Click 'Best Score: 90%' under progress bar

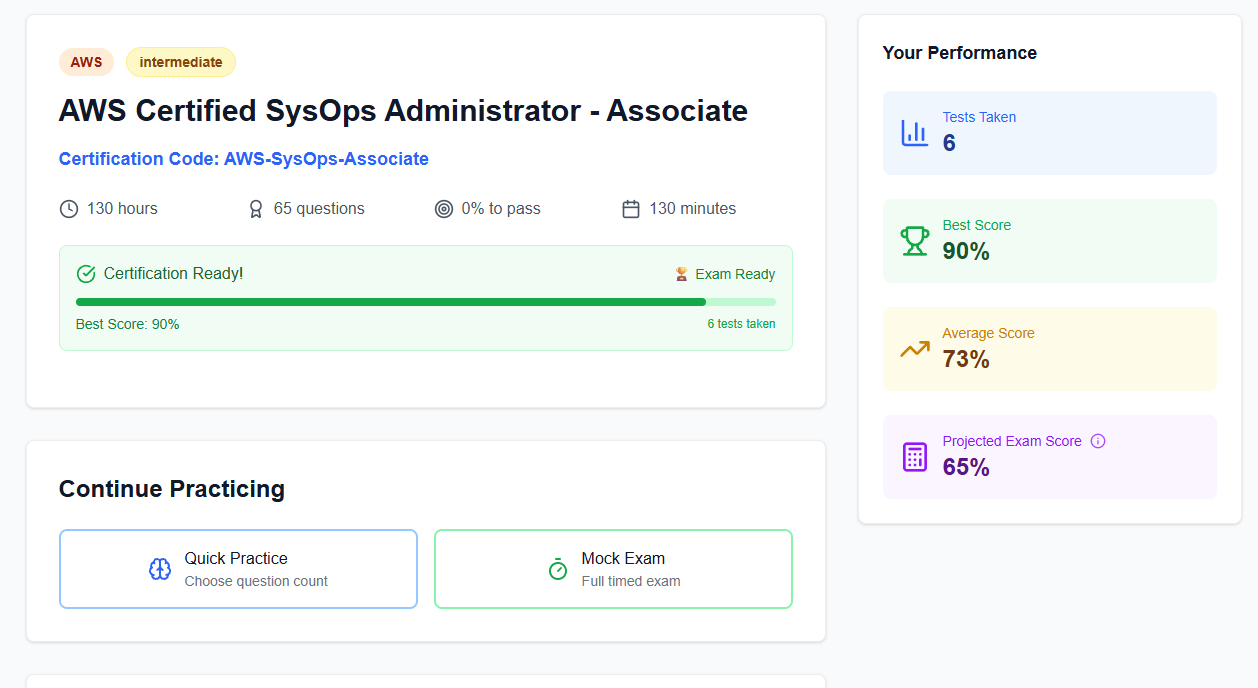128,324
